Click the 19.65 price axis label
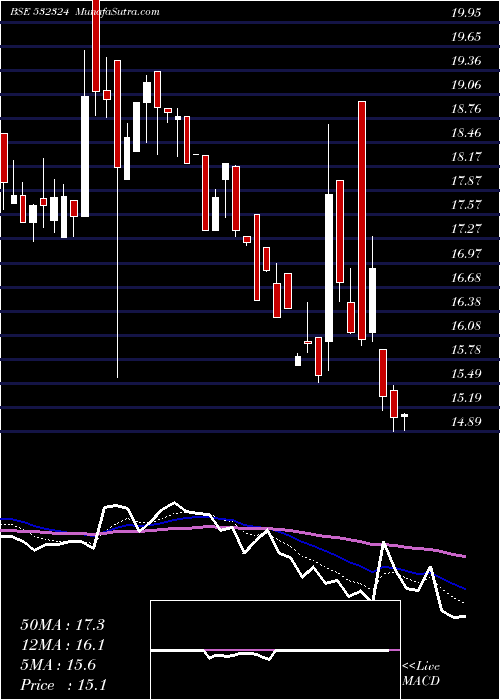 pyautogui.click(x=466, y=37)
